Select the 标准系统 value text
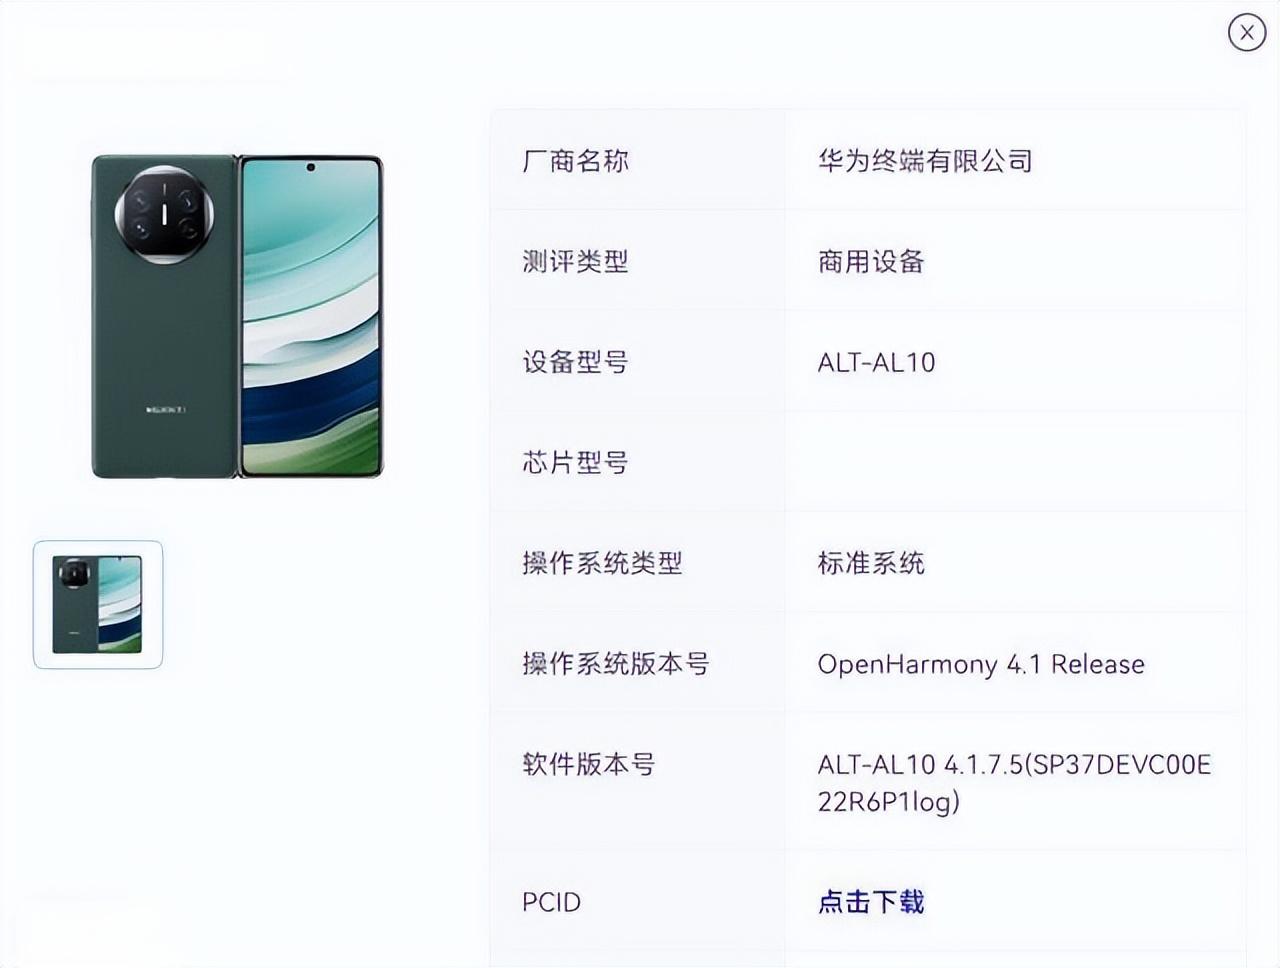 pyautogui.click(x=871, y=563)
